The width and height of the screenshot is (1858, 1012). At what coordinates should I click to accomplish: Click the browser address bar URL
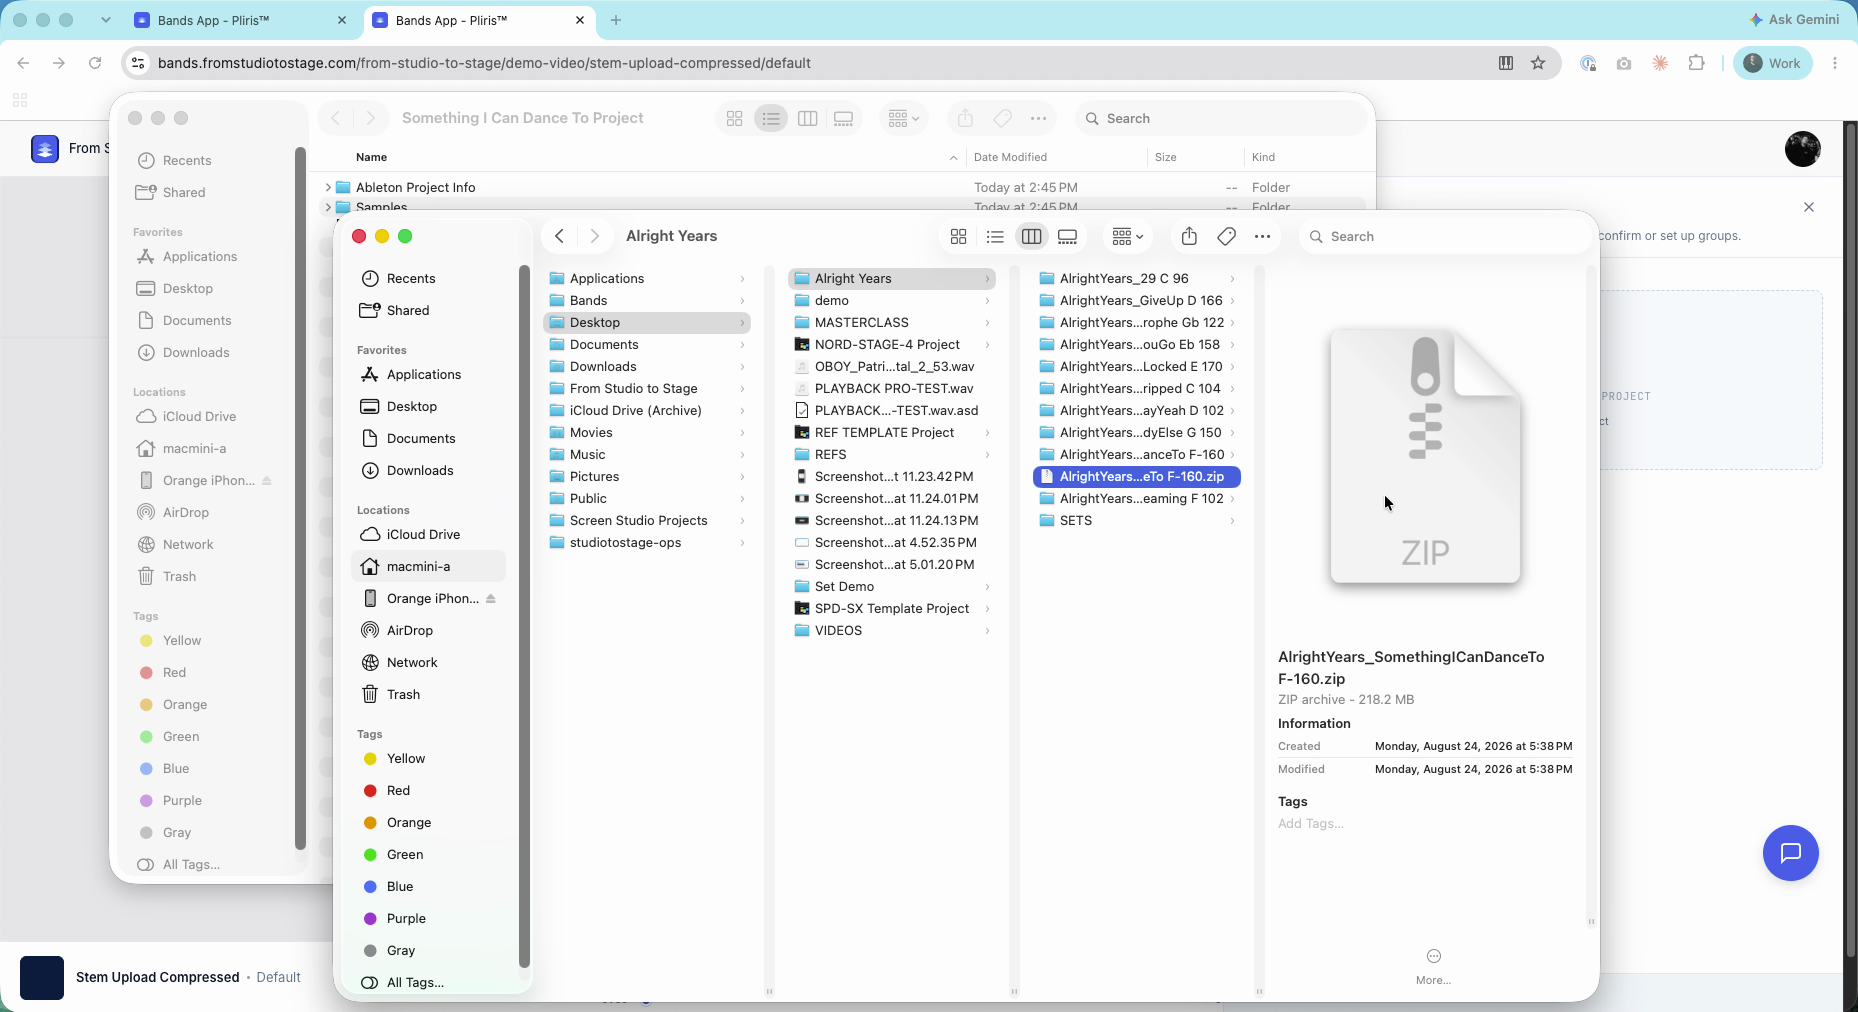(x=484, y=63)
